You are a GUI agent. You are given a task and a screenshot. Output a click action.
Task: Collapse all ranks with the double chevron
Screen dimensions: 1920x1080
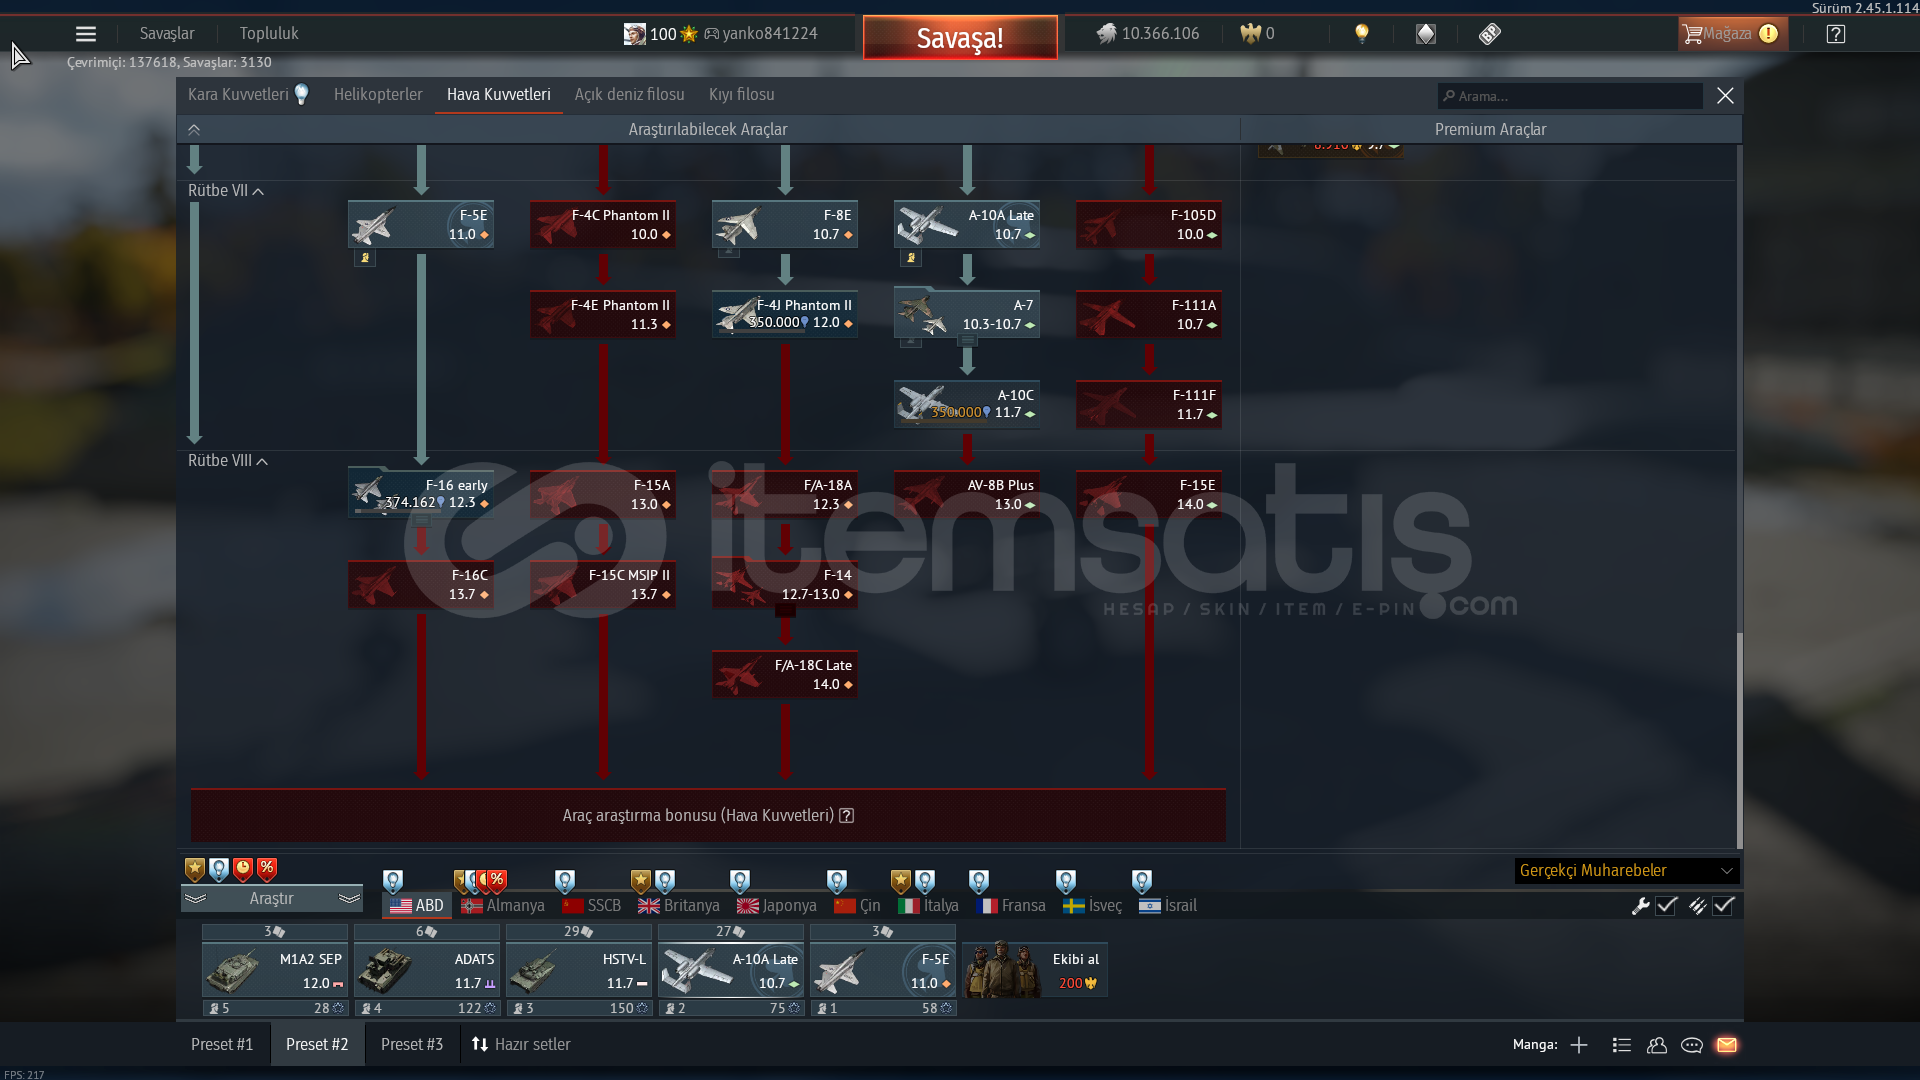click(194, 130)
